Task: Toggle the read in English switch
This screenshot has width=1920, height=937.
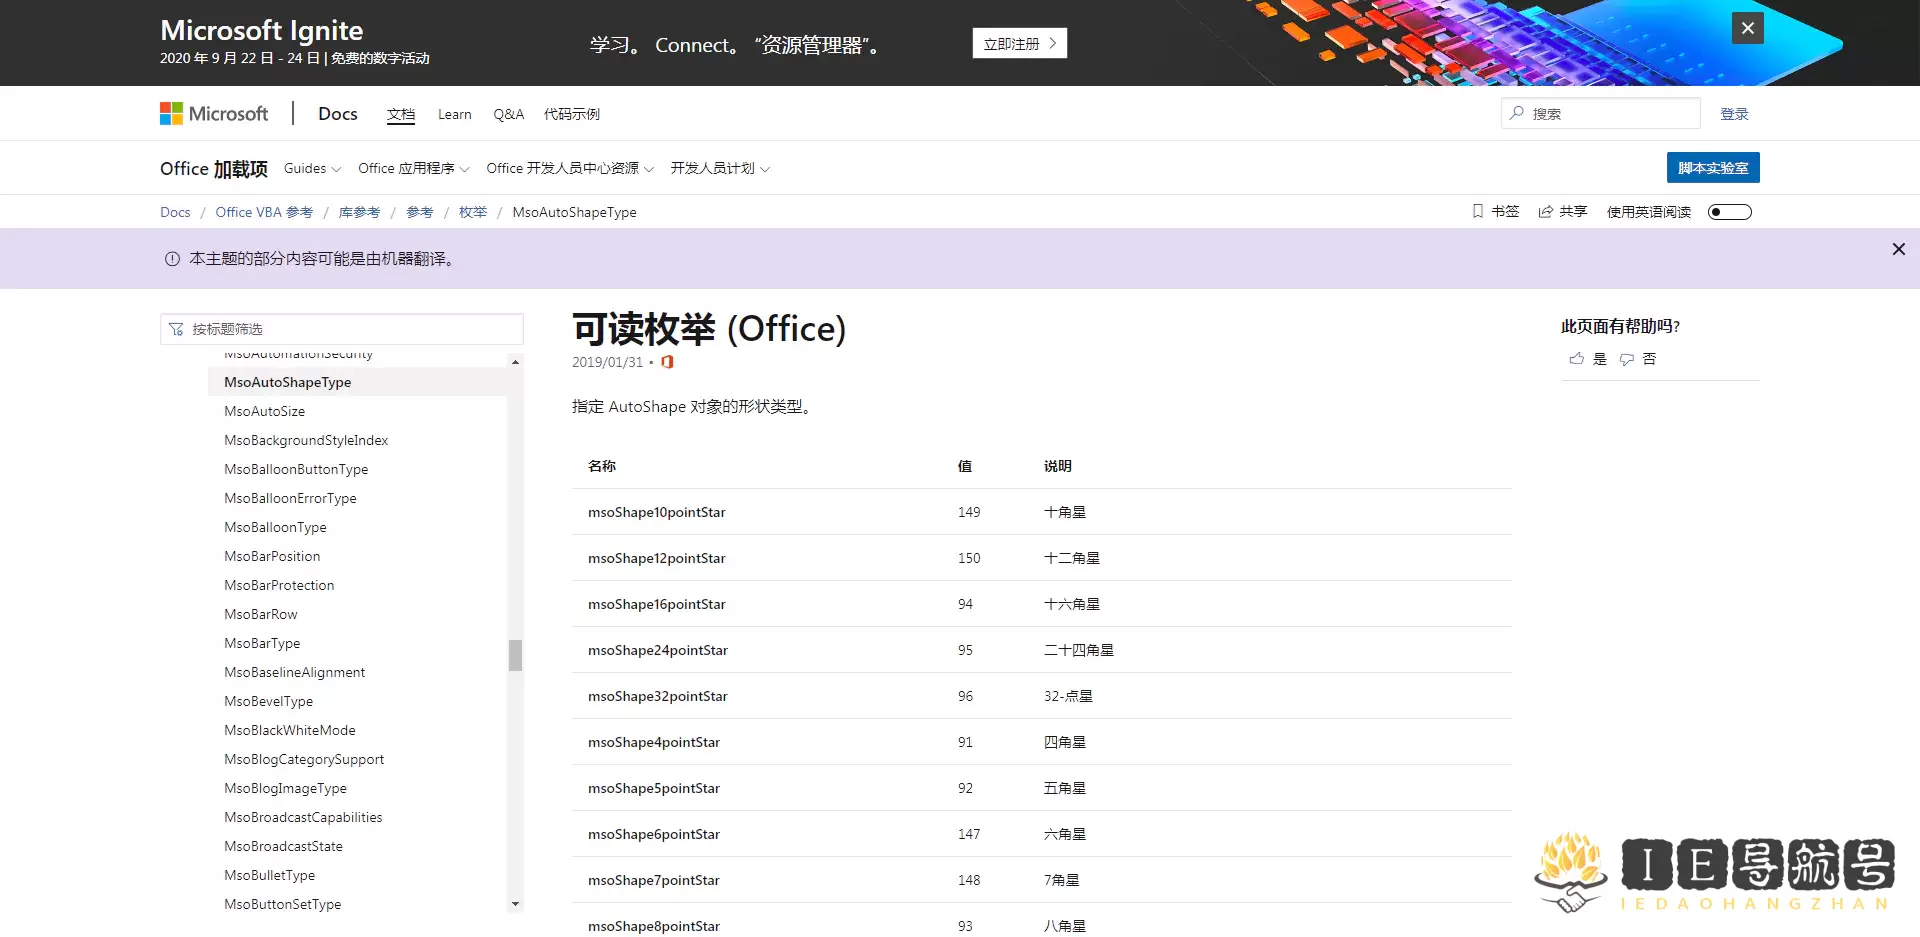Action: (x=1730, y=212)
